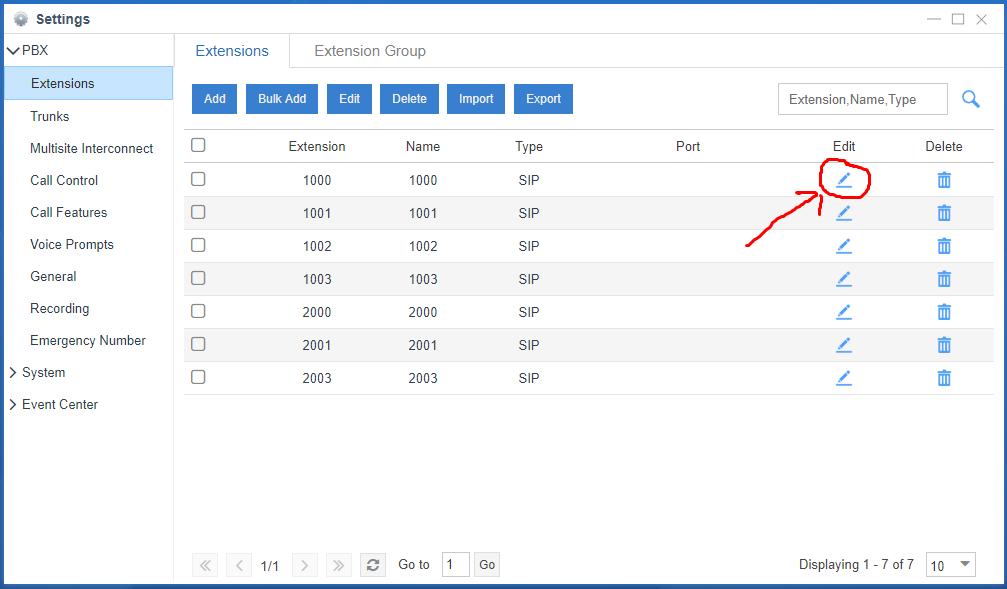This screenshot has height=589, width=1007.
Task: Click the Extension column header
Action: 317,146
